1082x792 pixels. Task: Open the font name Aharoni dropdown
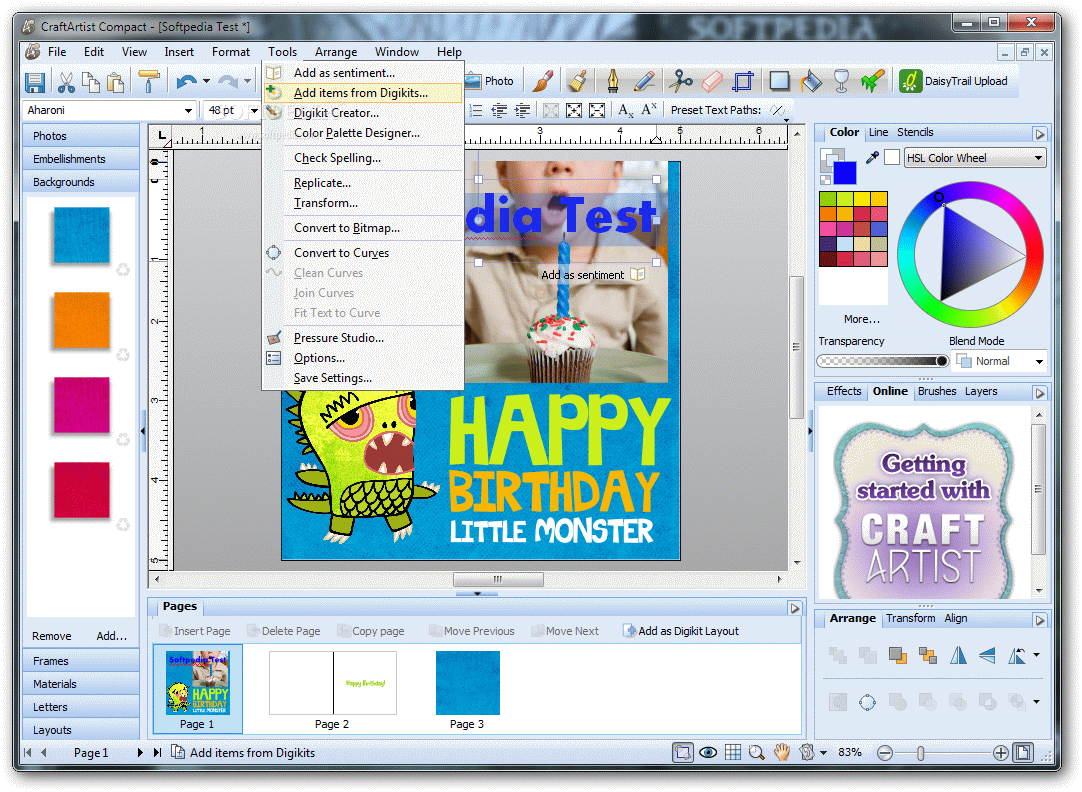tap(188, 110)
